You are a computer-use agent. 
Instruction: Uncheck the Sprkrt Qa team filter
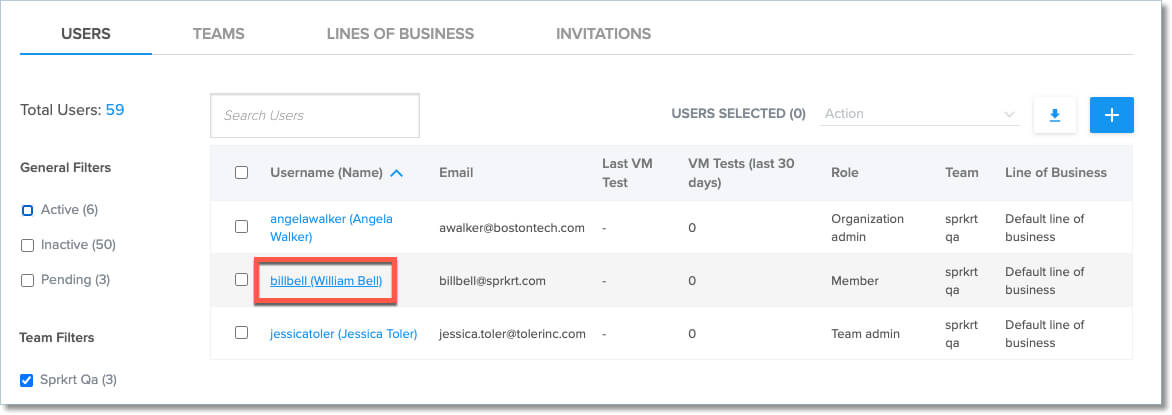pos(28,380)
